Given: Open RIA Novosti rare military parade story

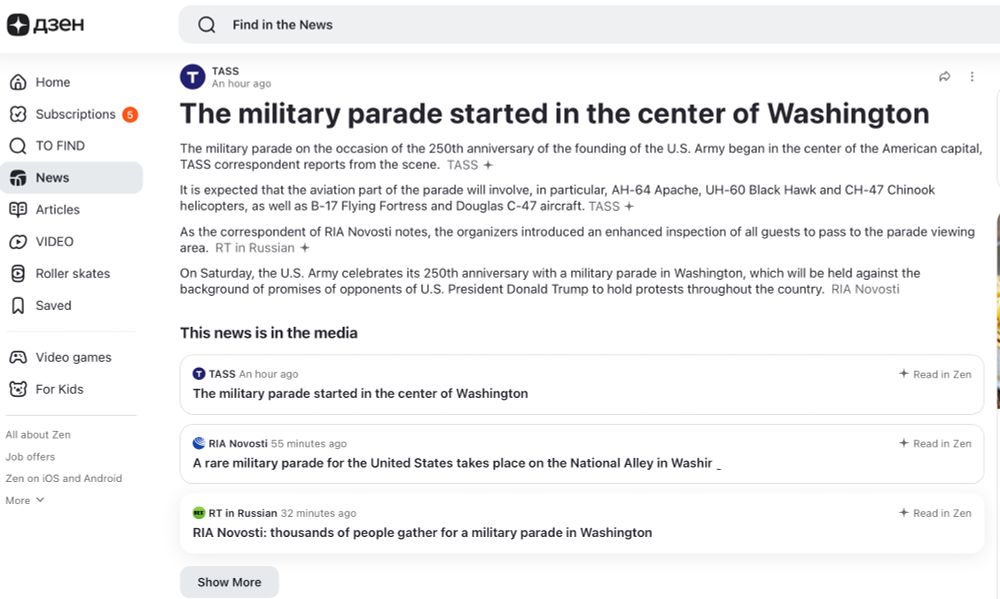Looking at the screenshot, I should pos(452,463).
